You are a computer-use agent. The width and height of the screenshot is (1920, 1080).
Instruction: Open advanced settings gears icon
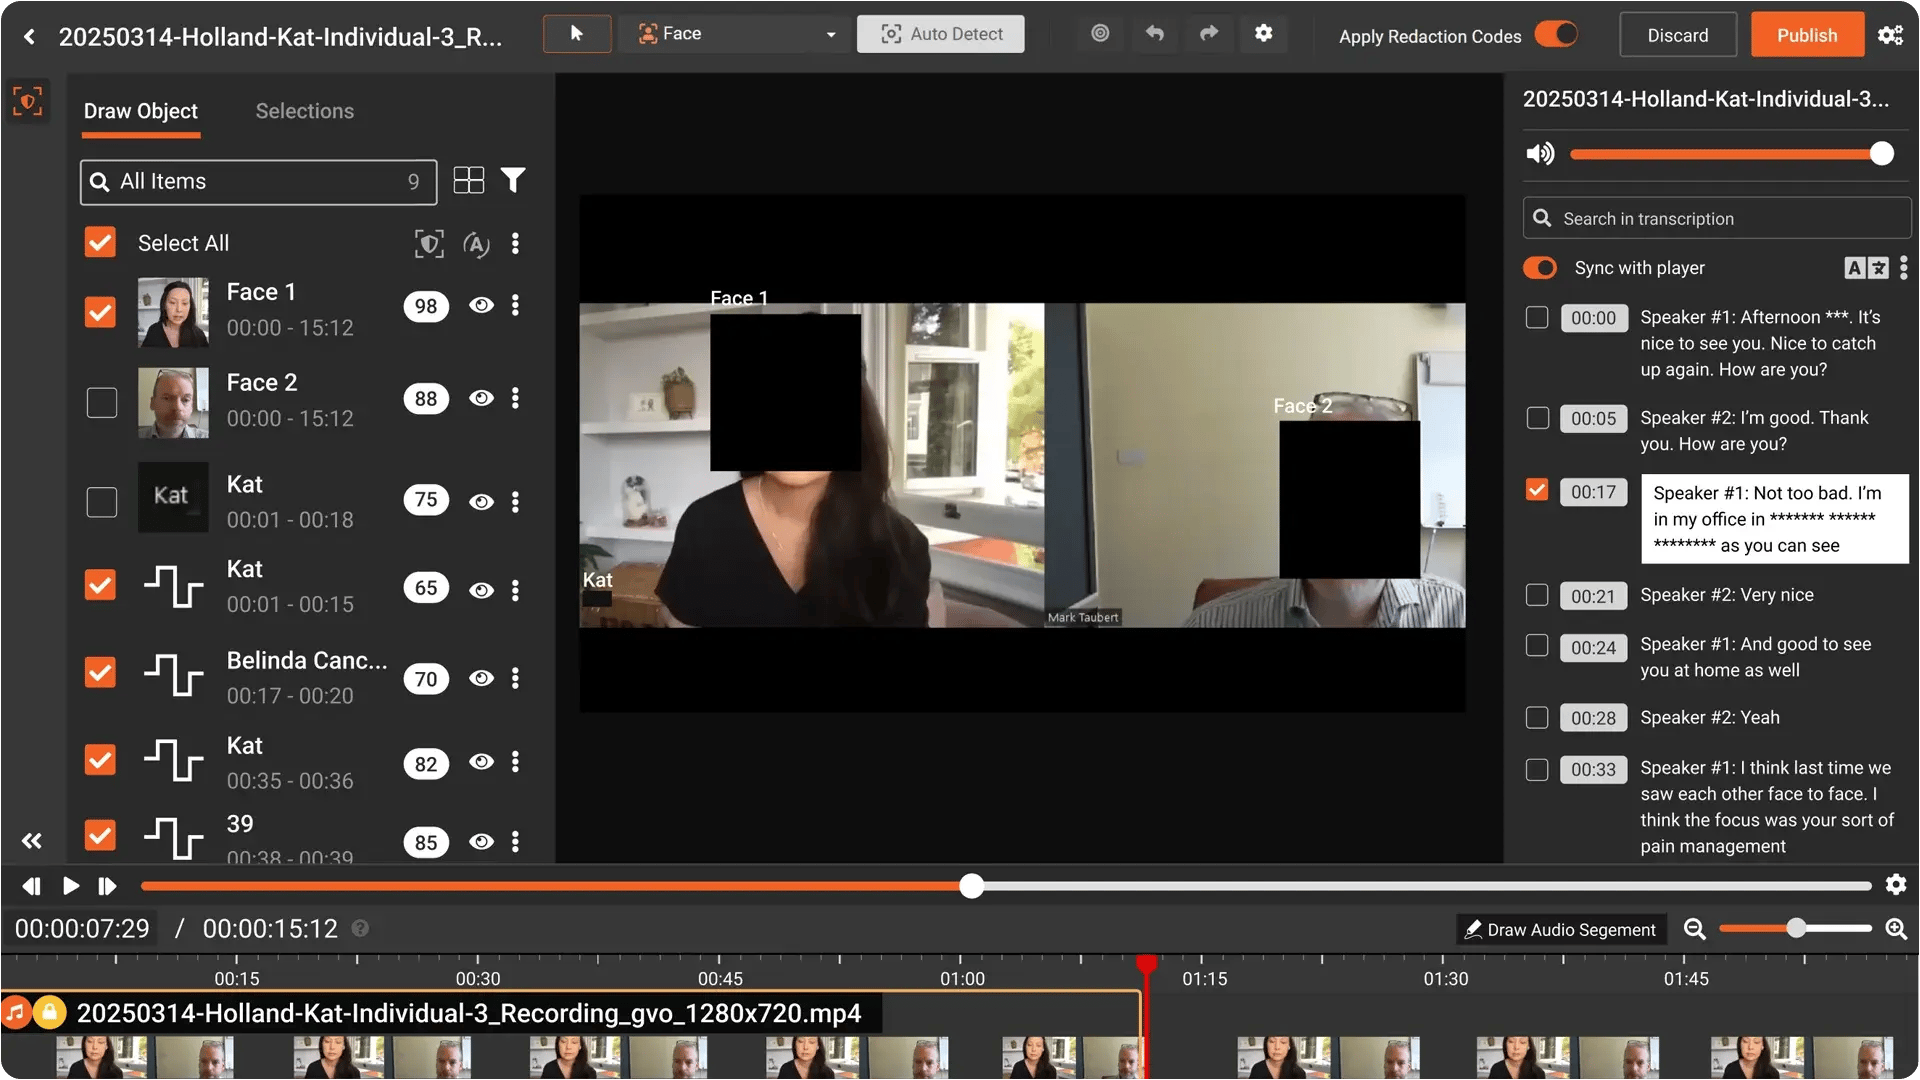click(x=1890, y=35)
